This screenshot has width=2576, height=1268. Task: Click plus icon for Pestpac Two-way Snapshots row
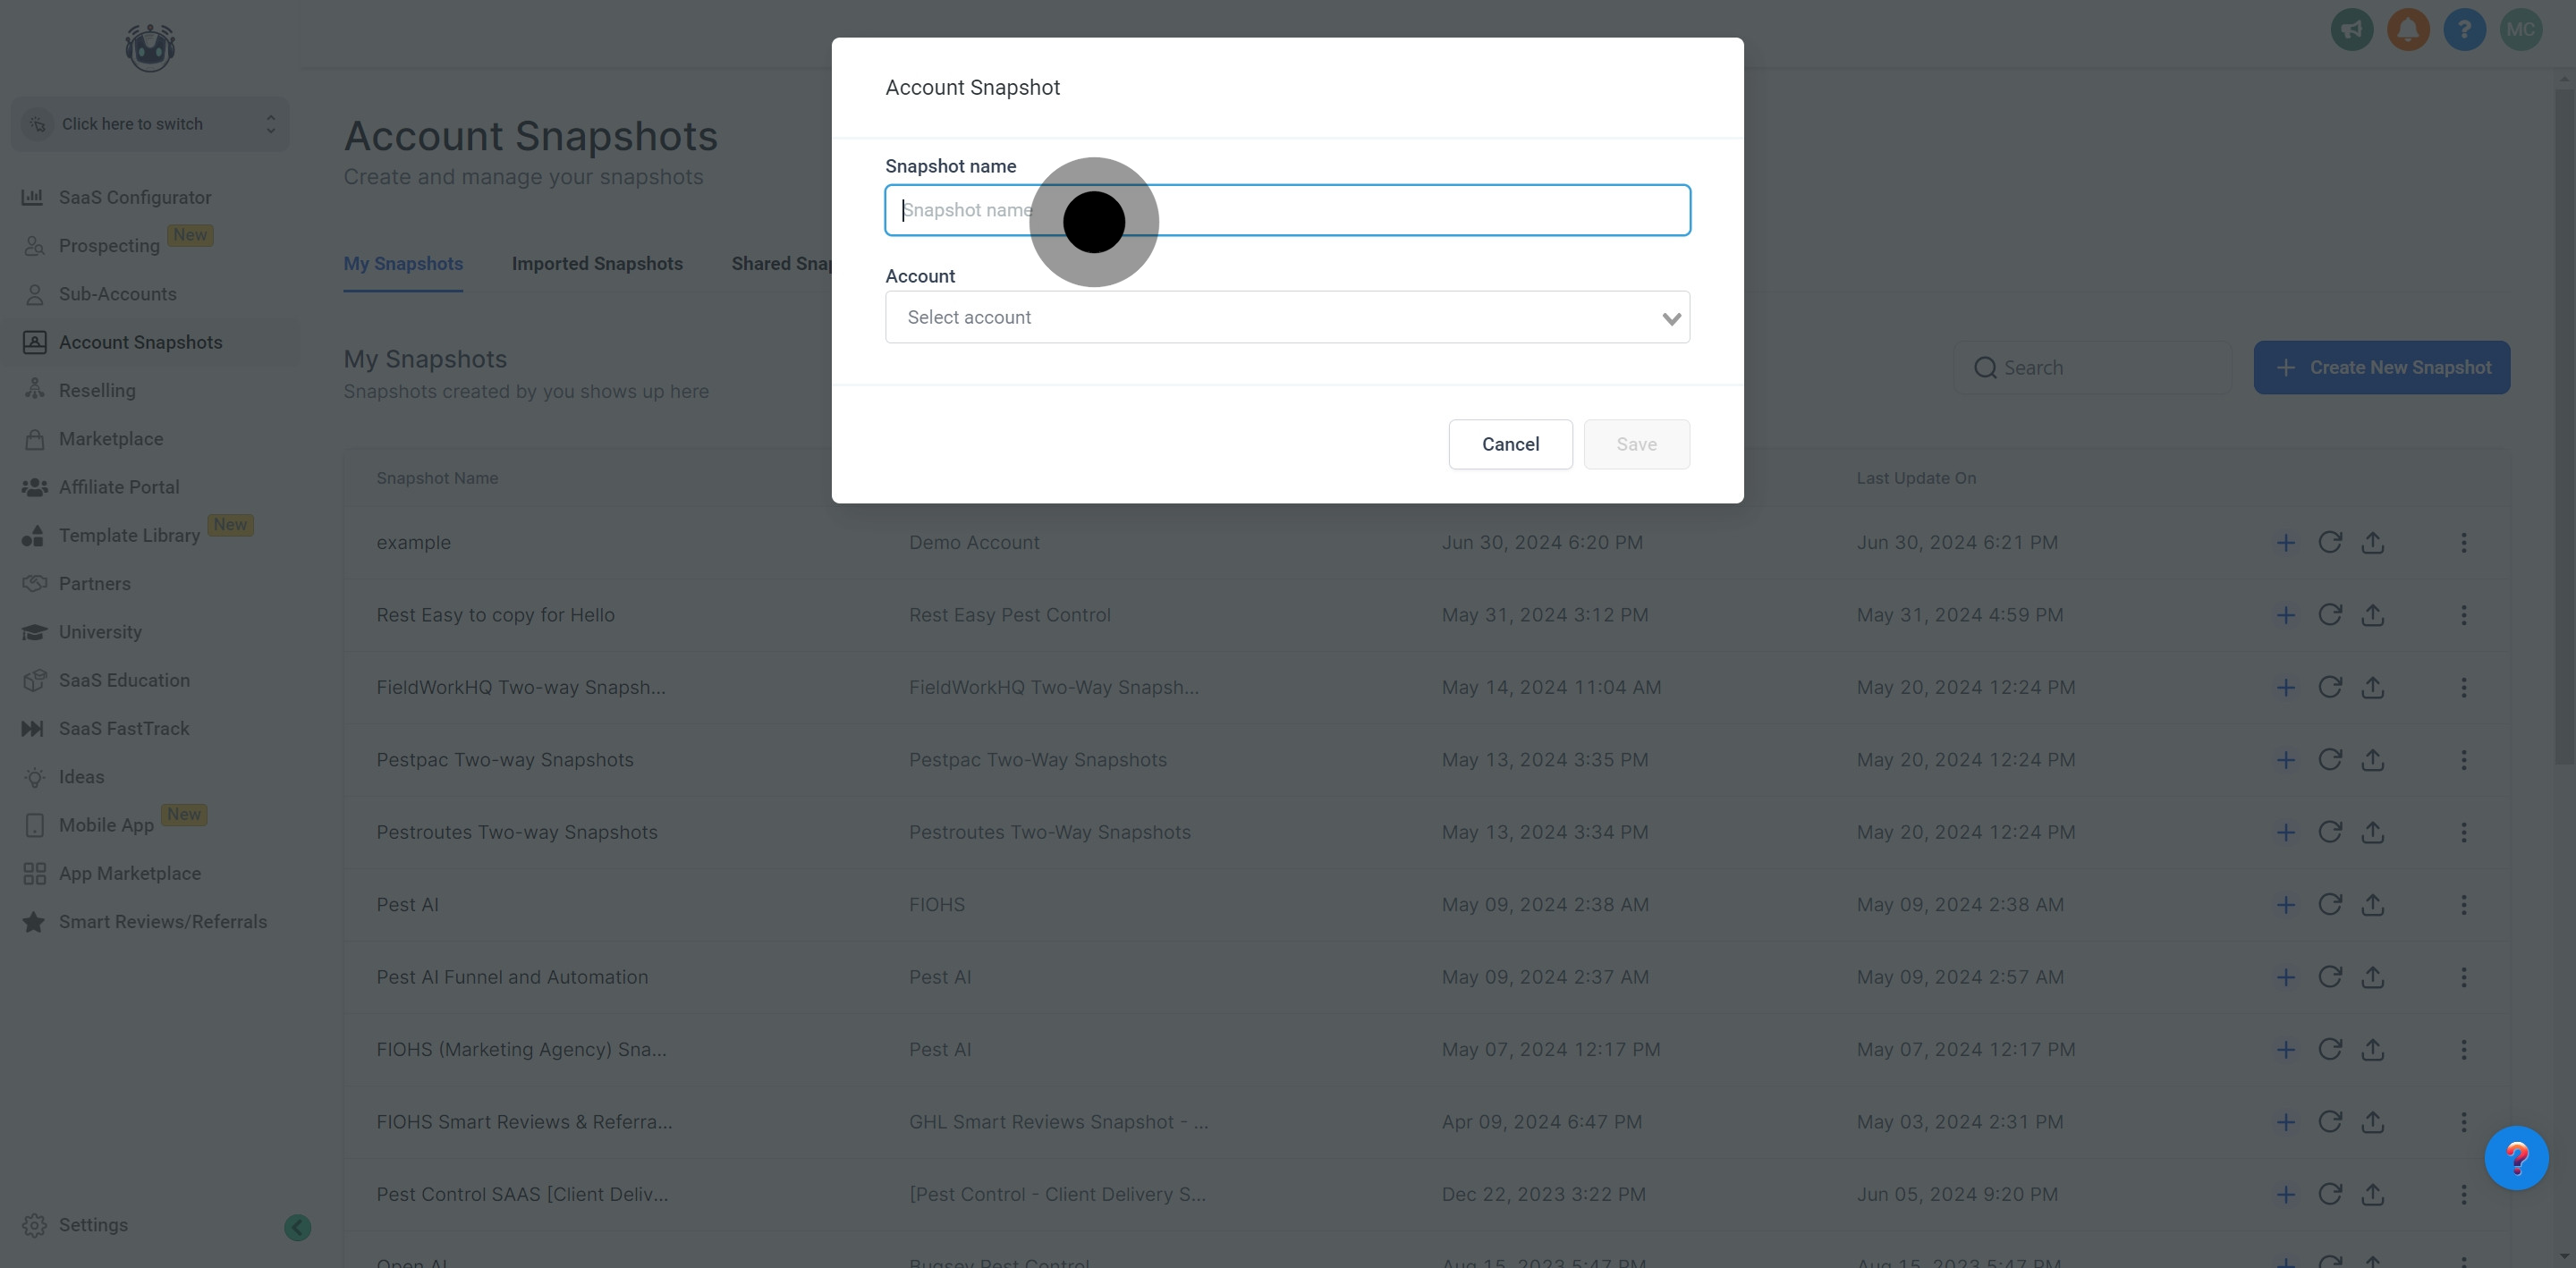(x=2285, y=760)
